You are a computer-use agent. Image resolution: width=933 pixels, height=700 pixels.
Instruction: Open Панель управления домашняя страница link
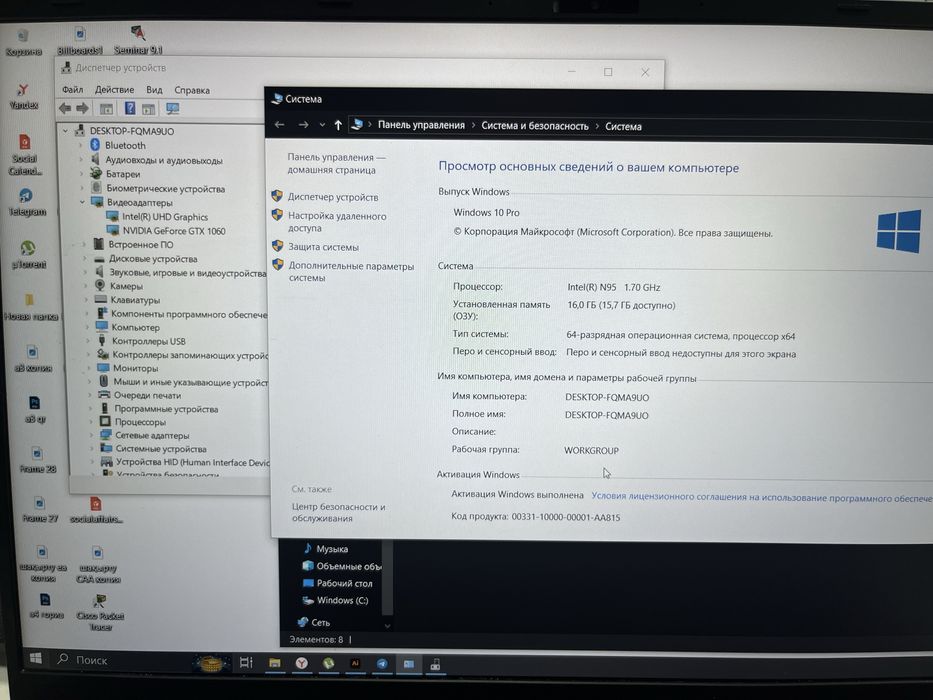pyautogui.click(x=336, y=163)
